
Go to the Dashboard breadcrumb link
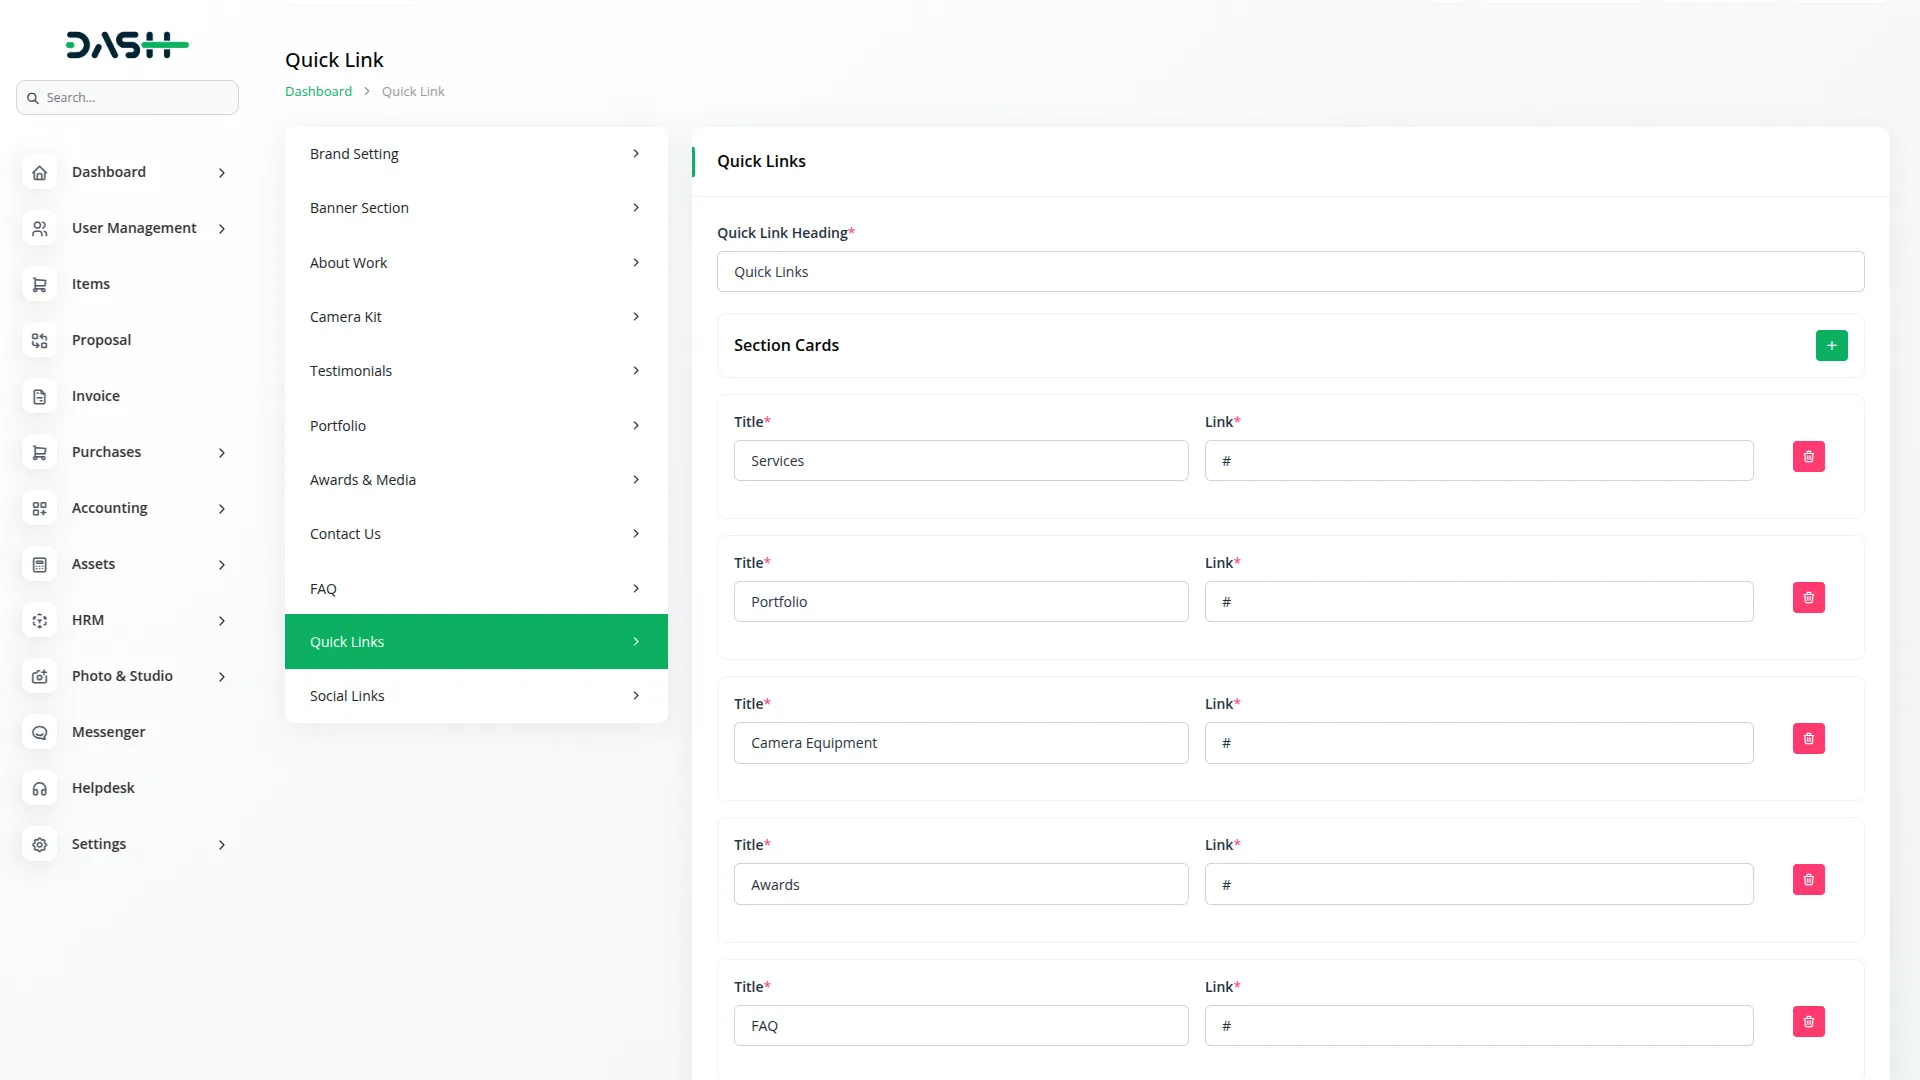(318, 91)
